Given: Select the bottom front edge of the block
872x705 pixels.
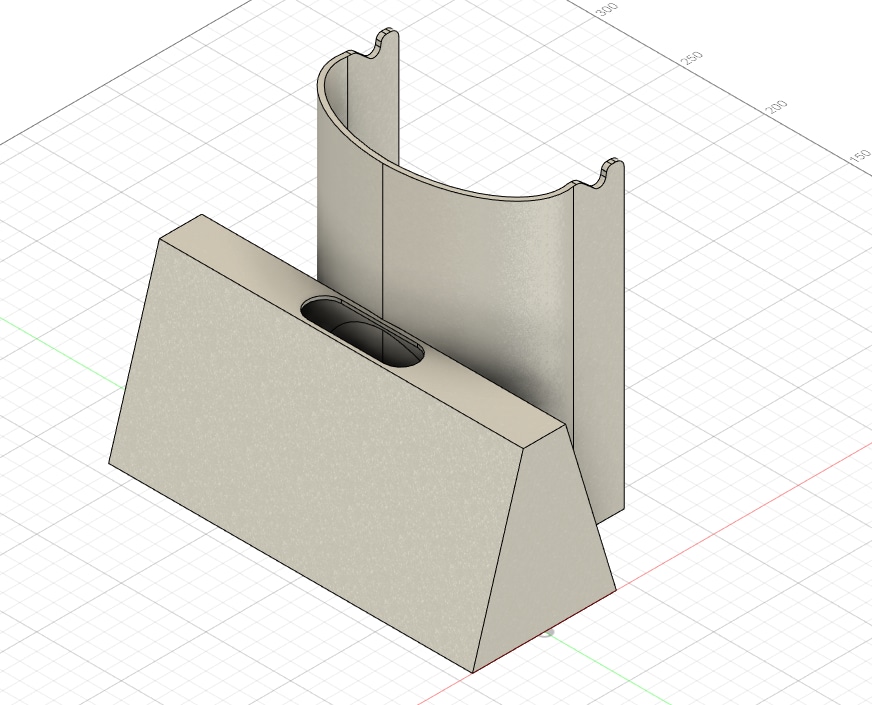Looking at the screenshot, I should pyautogui.click(x=290, y=567).
